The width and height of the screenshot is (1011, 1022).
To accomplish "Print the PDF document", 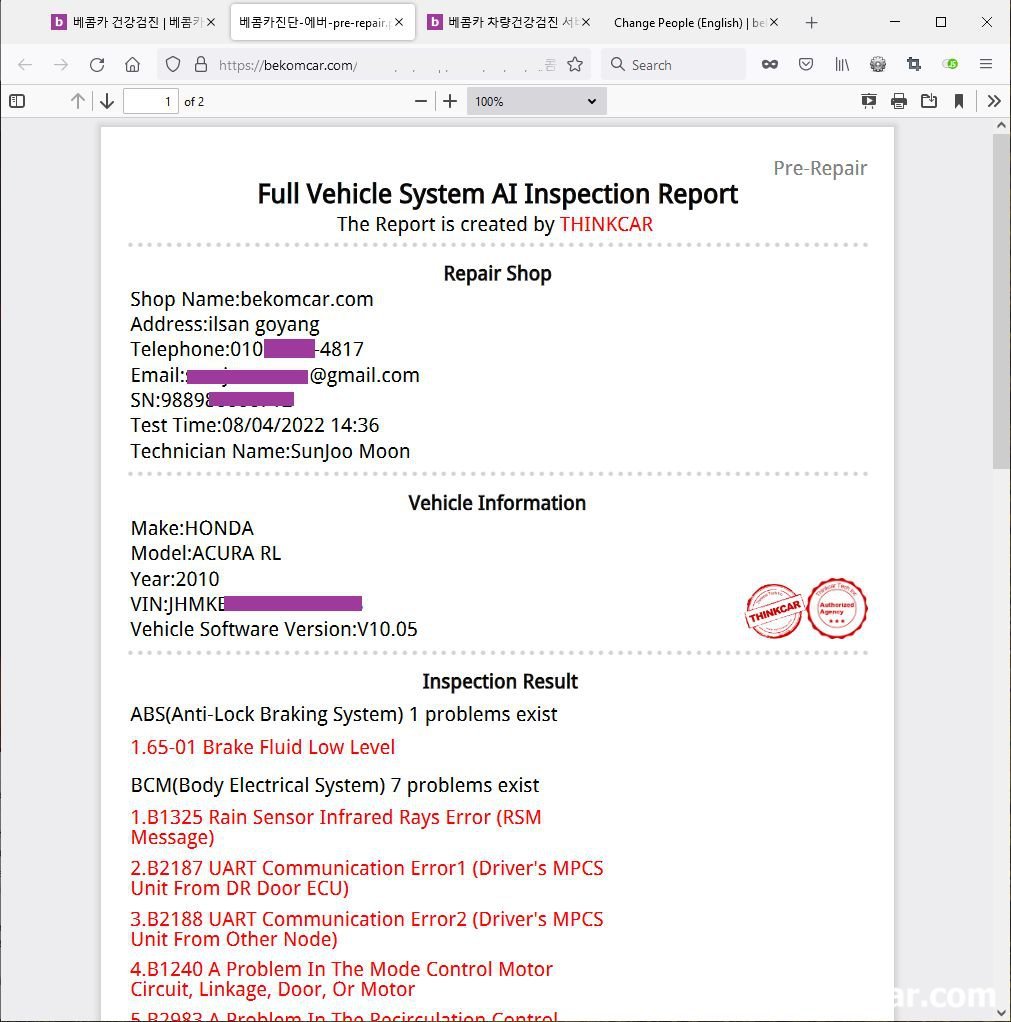I will [899, 101].
